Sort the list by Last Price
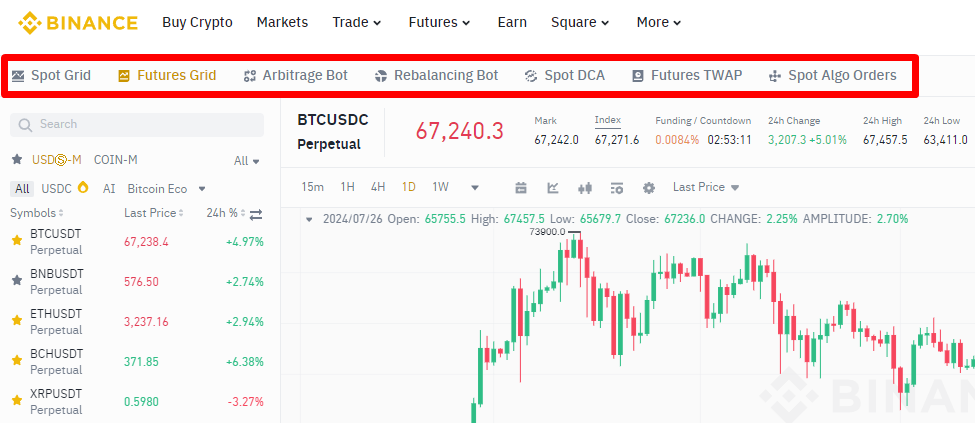975x423 pixels. coord(154,213)
